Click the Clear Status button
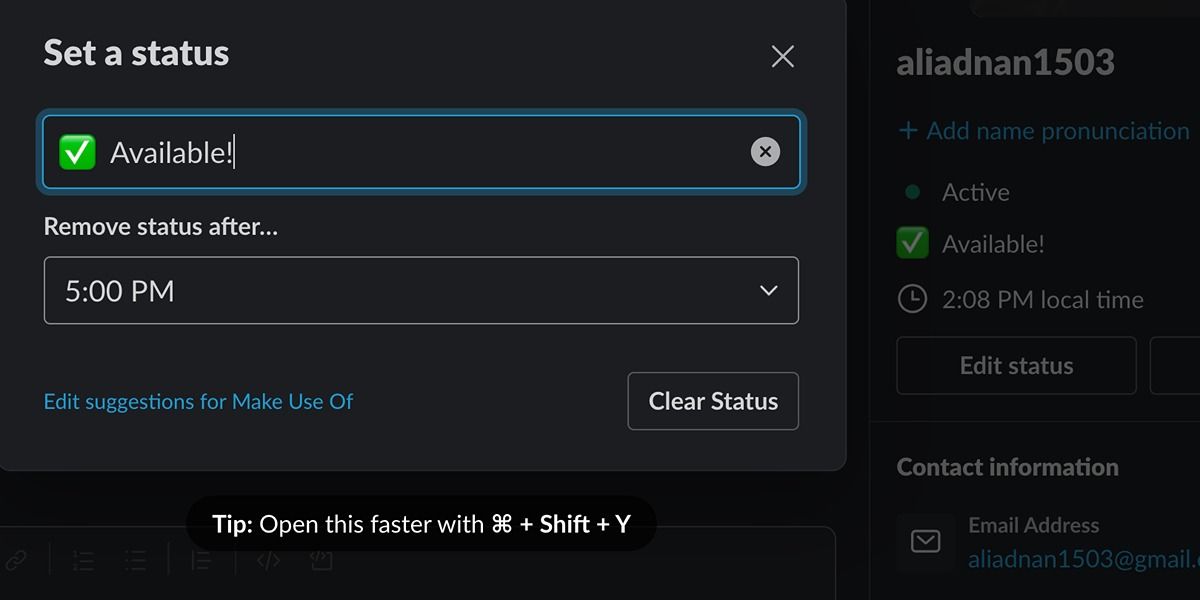 click(x=713, y=401)
